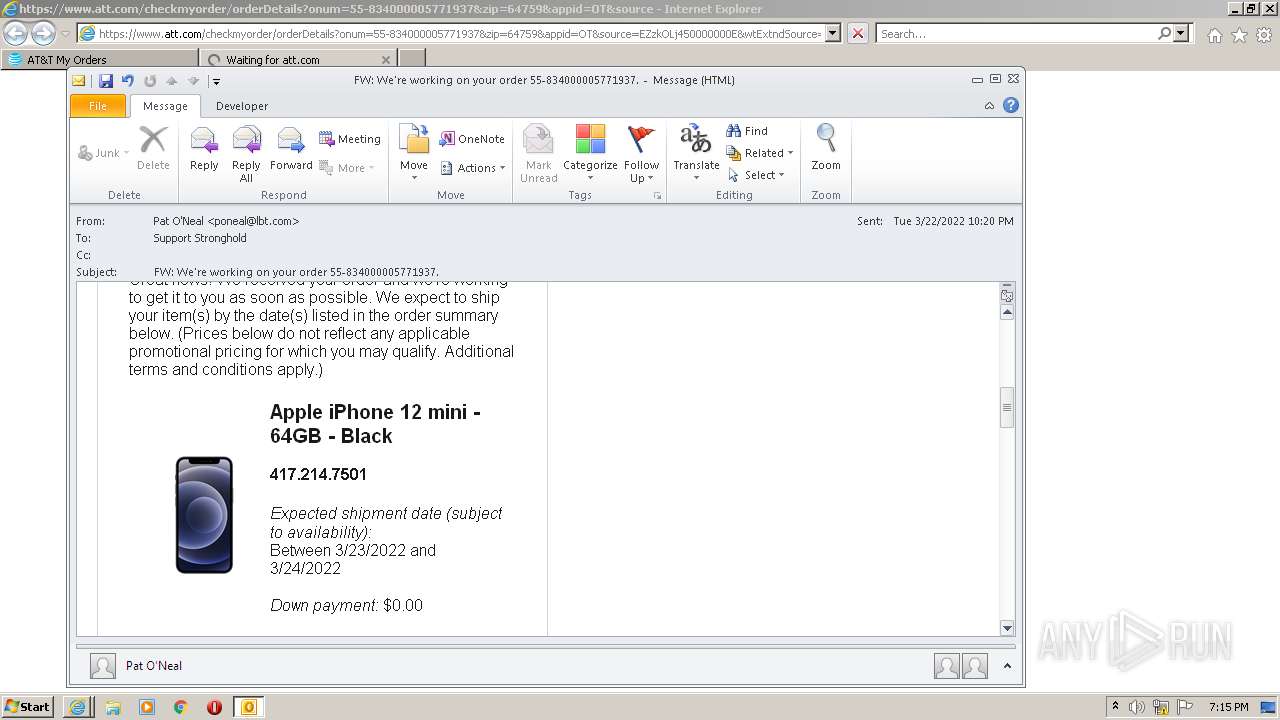Select the Waiting for att.com tab
The width and height of the screenshot is (1280, 720).
[300, 59]
